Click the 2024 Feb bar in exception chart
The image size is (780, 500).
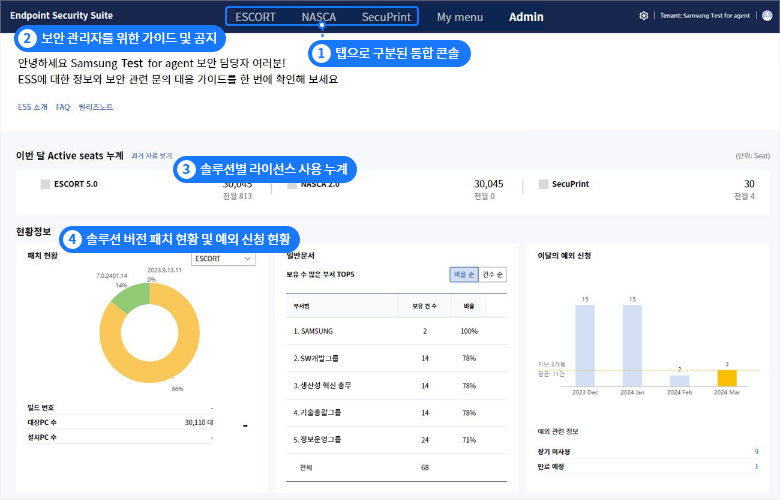[x=680, y=381]
